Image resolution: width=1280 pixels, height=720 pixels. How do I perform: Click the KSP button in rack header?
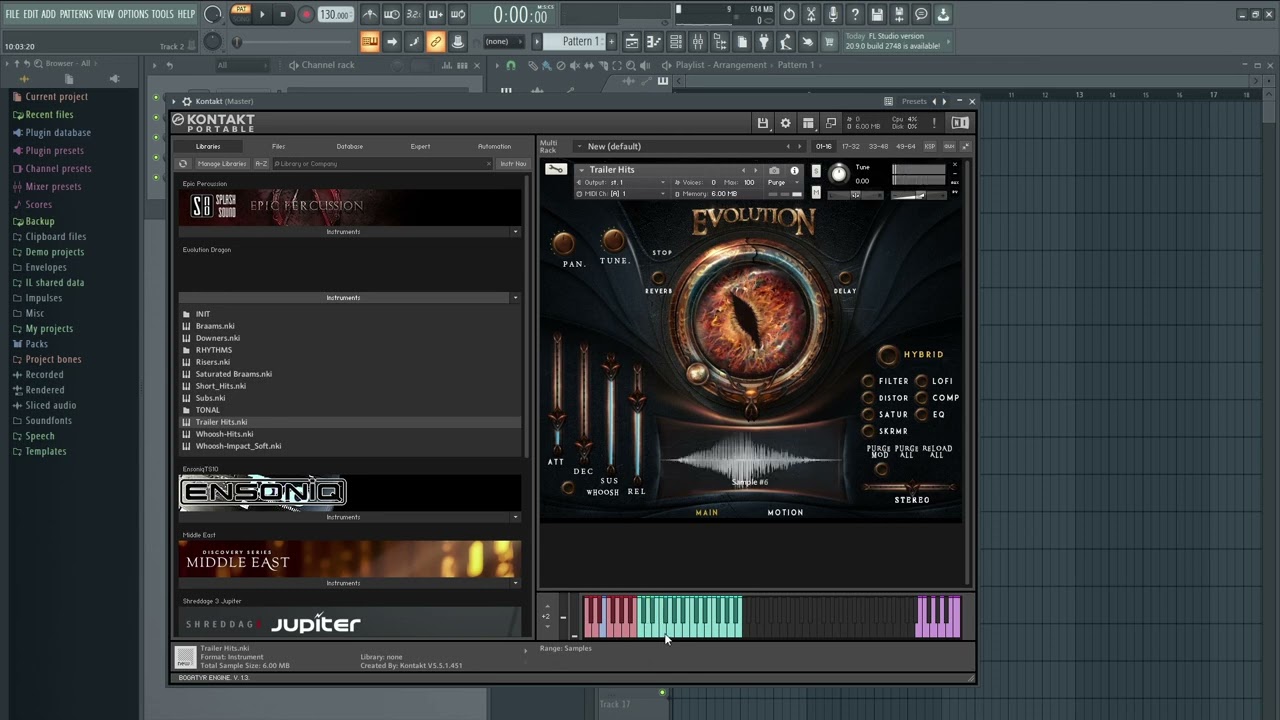click(x=930, y=146)
